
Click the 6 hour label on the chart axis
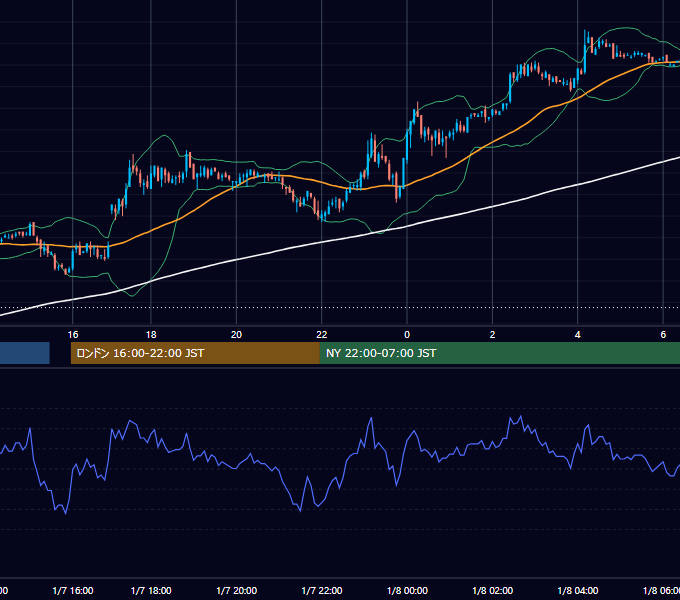(663, 335)
